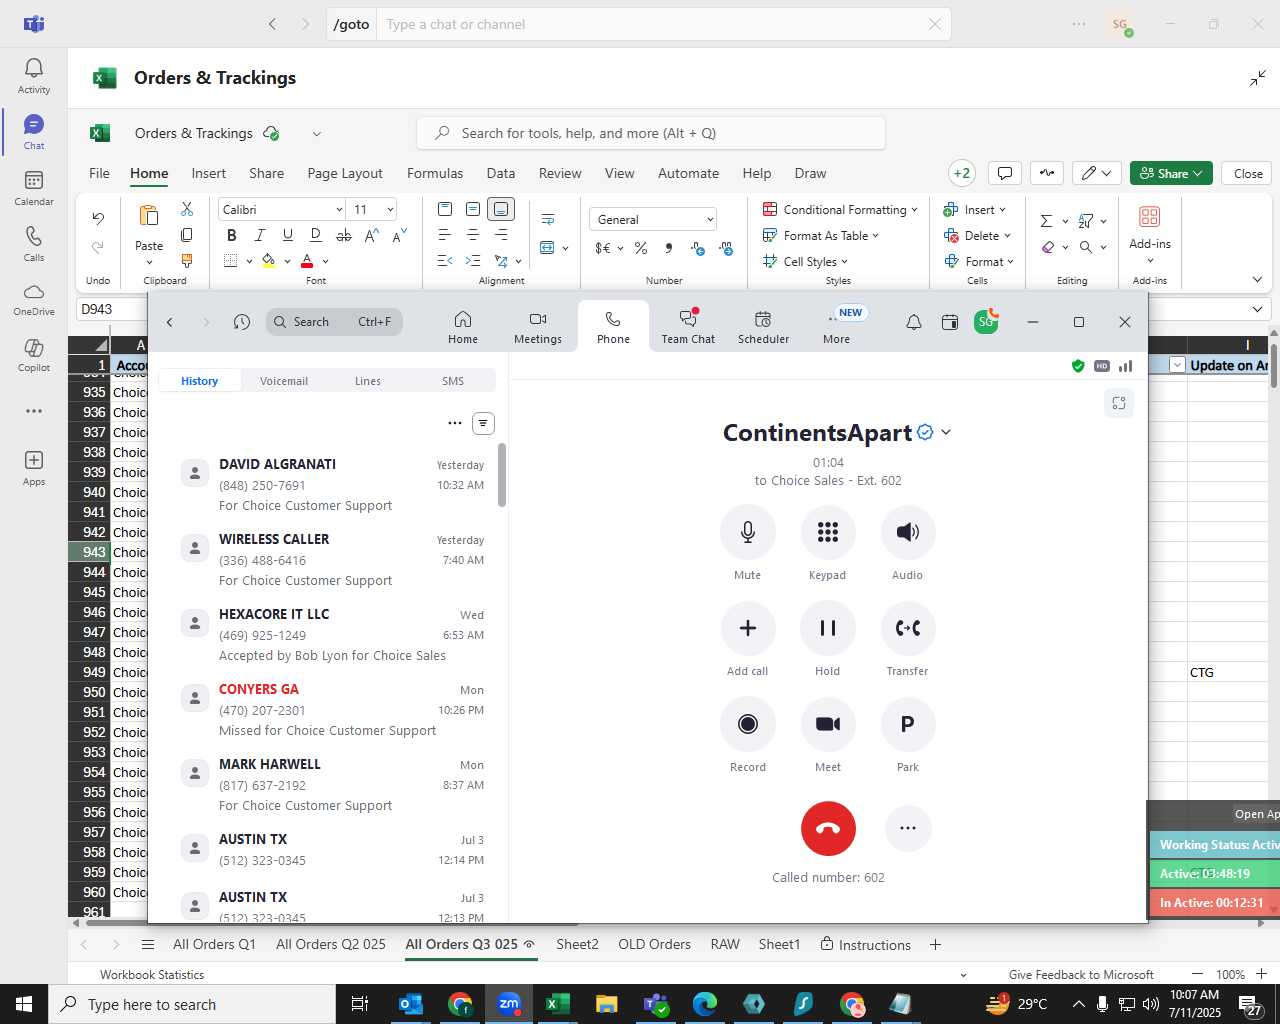Screen dimensions: 1280x1024
Task: Toggle Bold formatting in Excel ribbon
Action: pos(232,235)
